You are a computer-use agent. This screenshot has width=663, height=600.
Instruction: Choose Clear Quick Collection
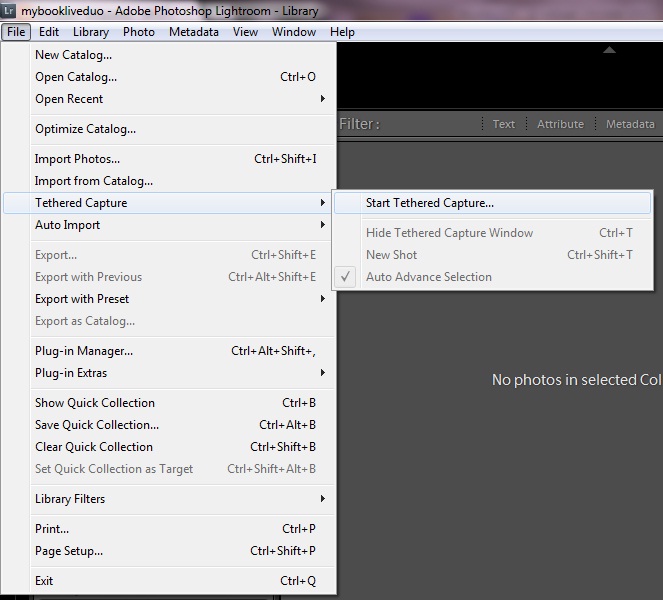[x=169, y=447]
